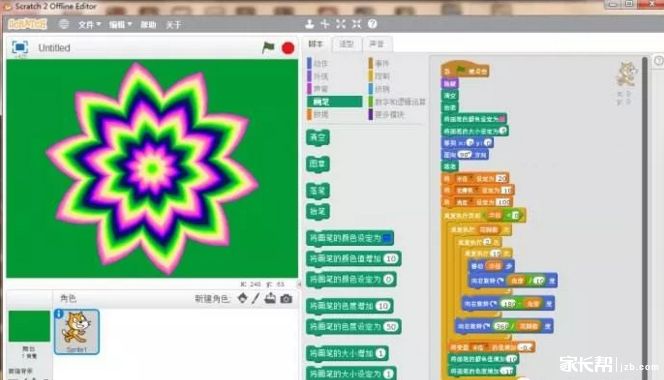Viewport: 664px width, 380px height.
Task: Pick the blue color swatch in pen color block
Action: point(387,238)
